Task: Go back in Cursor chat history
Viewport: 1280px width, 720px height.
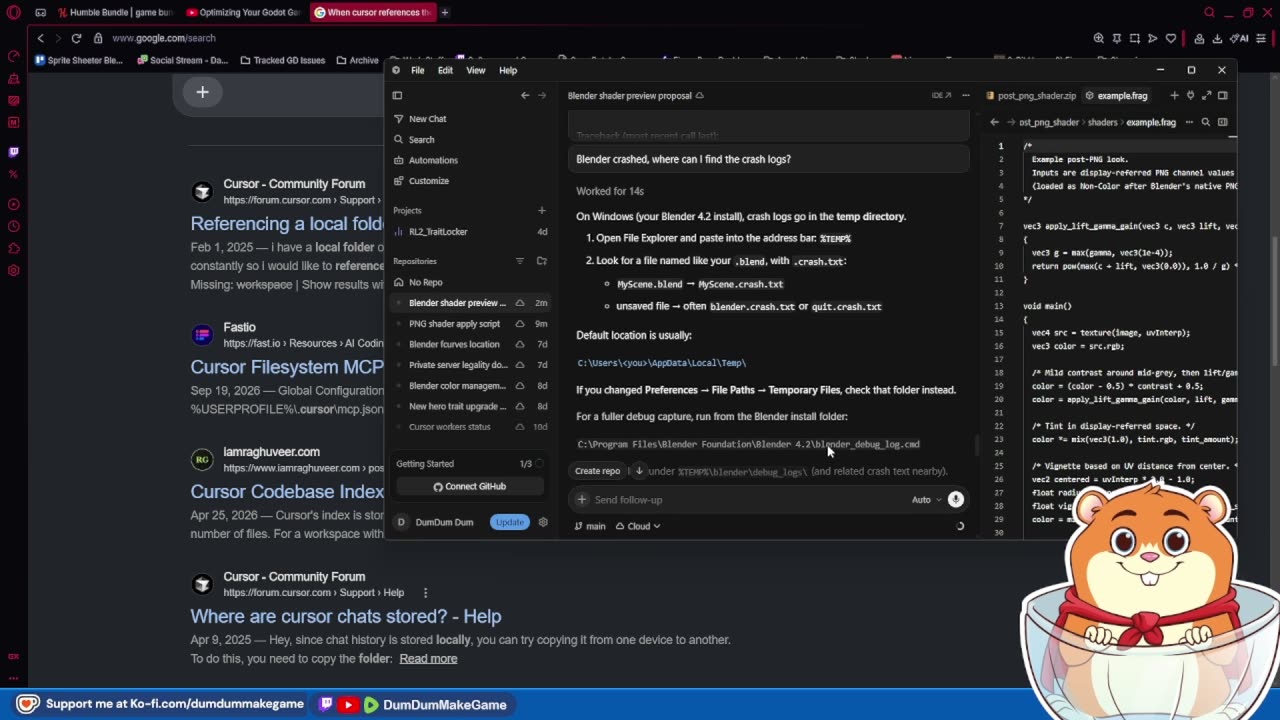Action: click(x=525, y=96)
